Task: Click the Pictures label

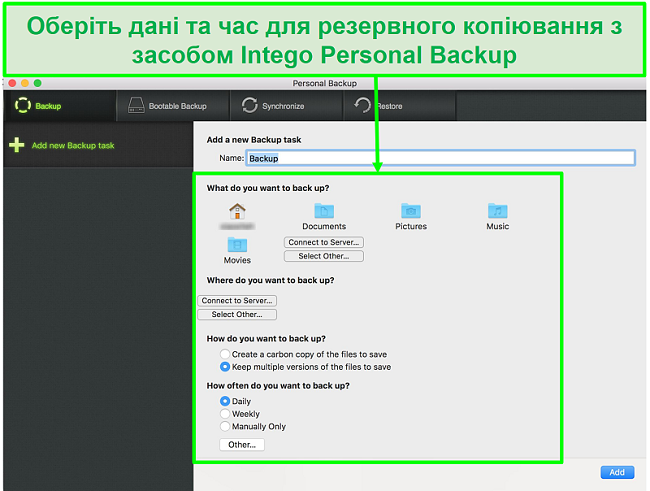Action: (x=411, y=226)
